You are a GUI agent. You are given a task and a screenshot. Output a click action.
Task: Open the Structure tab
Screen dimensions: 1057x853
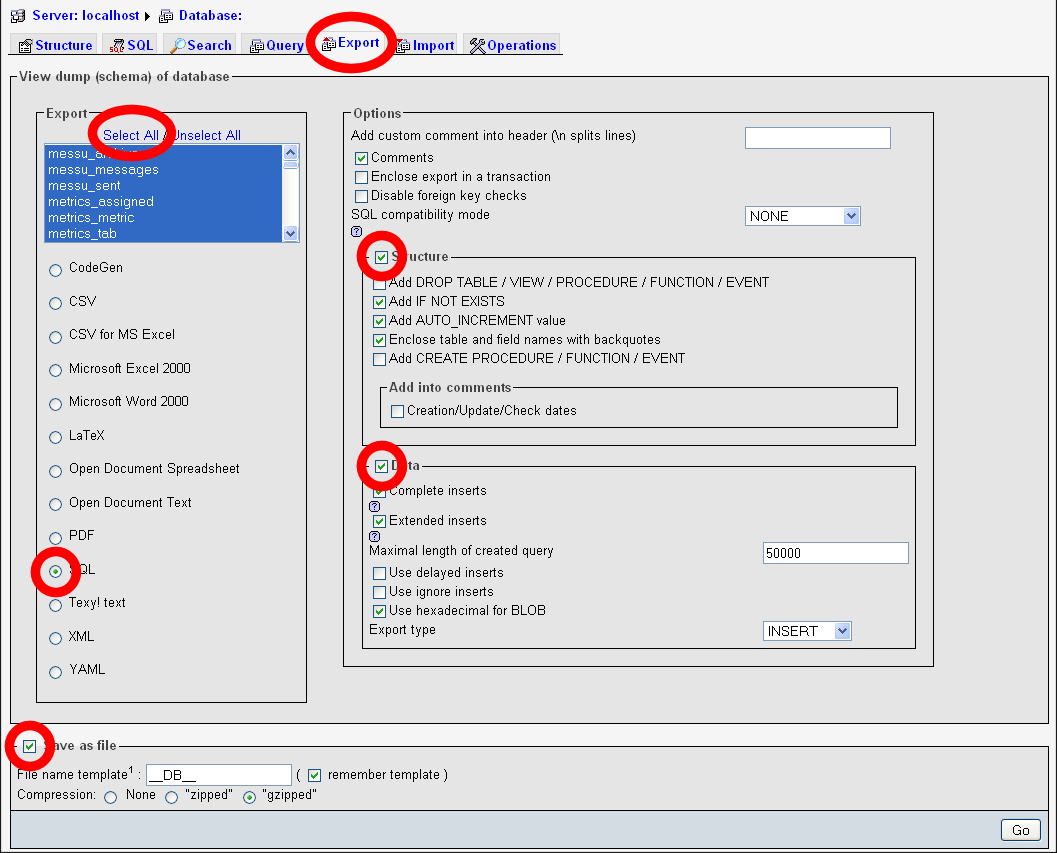coord(55,45)
